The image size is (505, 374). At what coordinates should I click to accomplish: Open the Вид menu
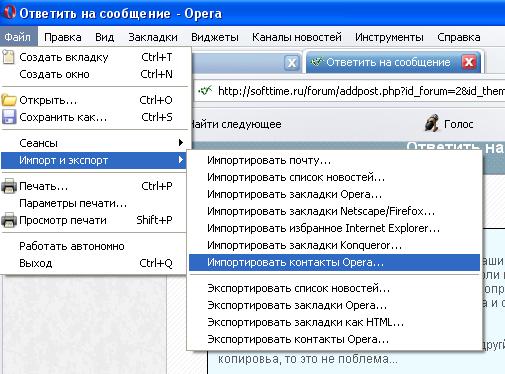click(x=104, y=37)
